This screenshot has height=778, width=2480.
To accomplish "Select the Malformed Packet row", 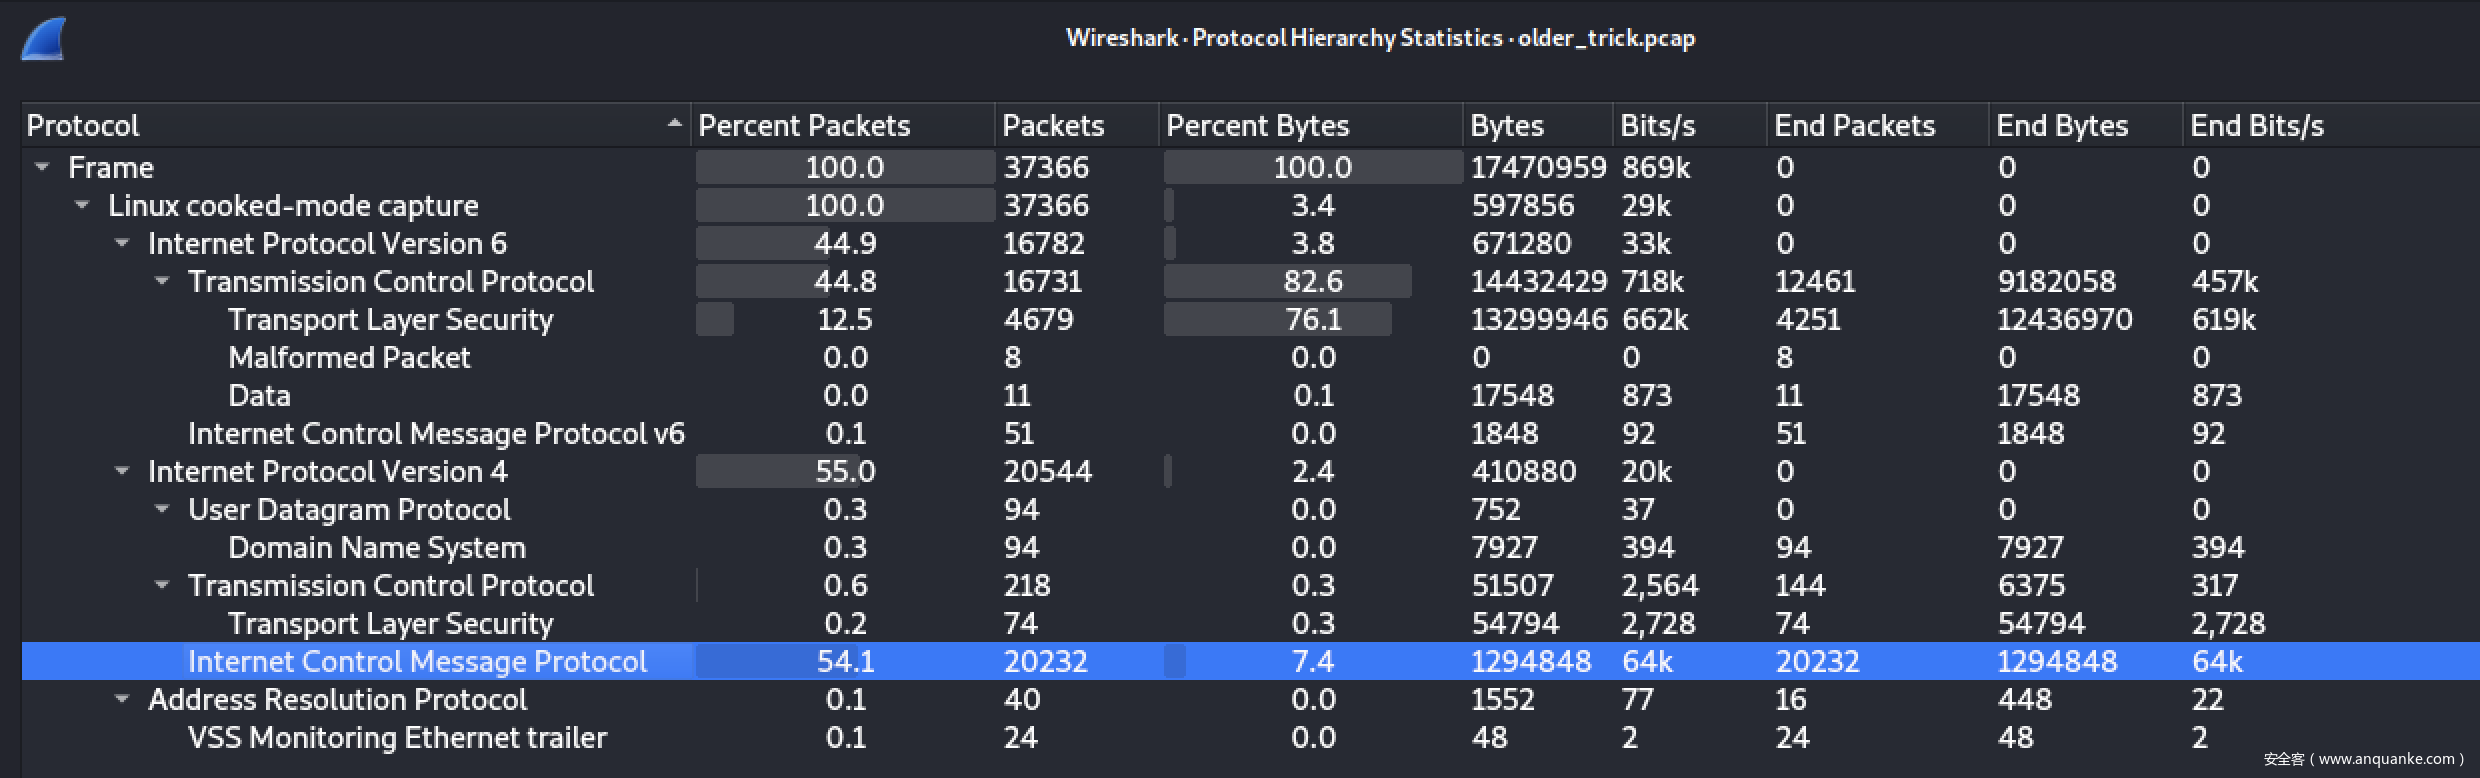I will click(x=349, y=358).
